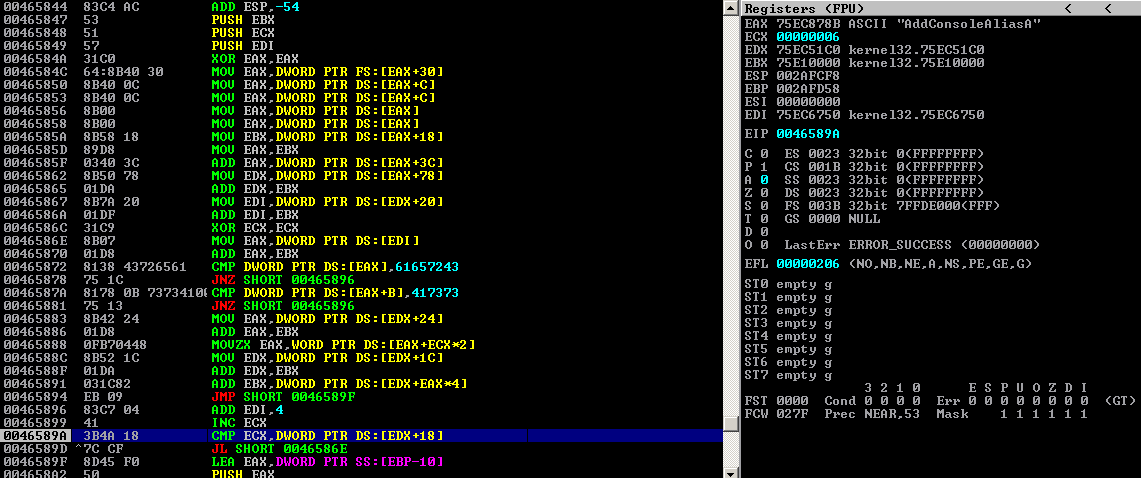Viewport: 1141px width, 478px height.
Task: Toggle the P parity flag value
Action: tap(763, 166)
